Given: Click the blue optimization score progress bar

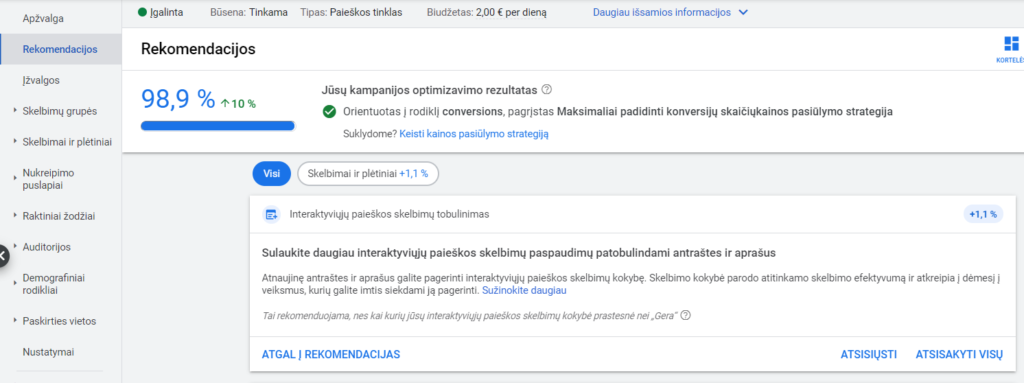Looking at the screenshot, I should click(217, 126).
